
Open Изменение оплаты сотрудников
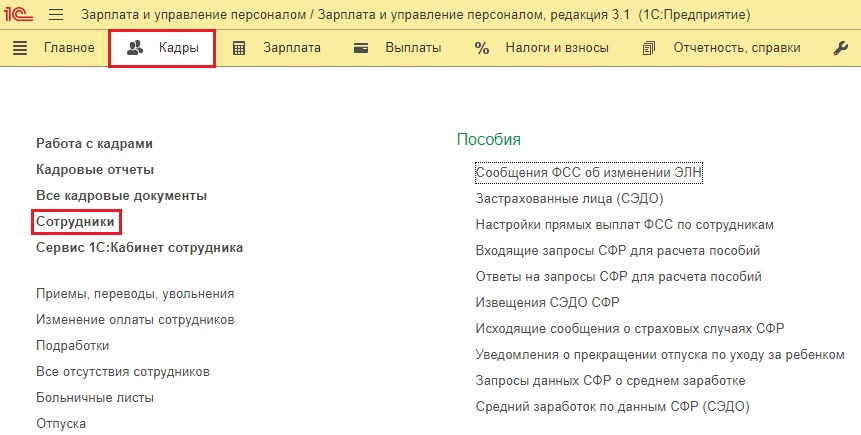tap(135, 320)
